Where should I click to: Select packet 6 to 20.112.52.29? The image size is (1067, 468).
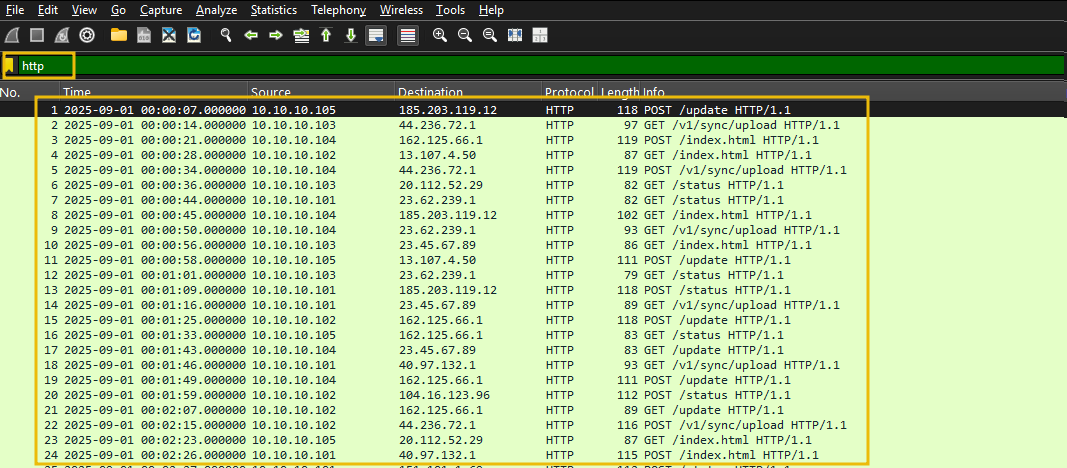coord(534,185)
